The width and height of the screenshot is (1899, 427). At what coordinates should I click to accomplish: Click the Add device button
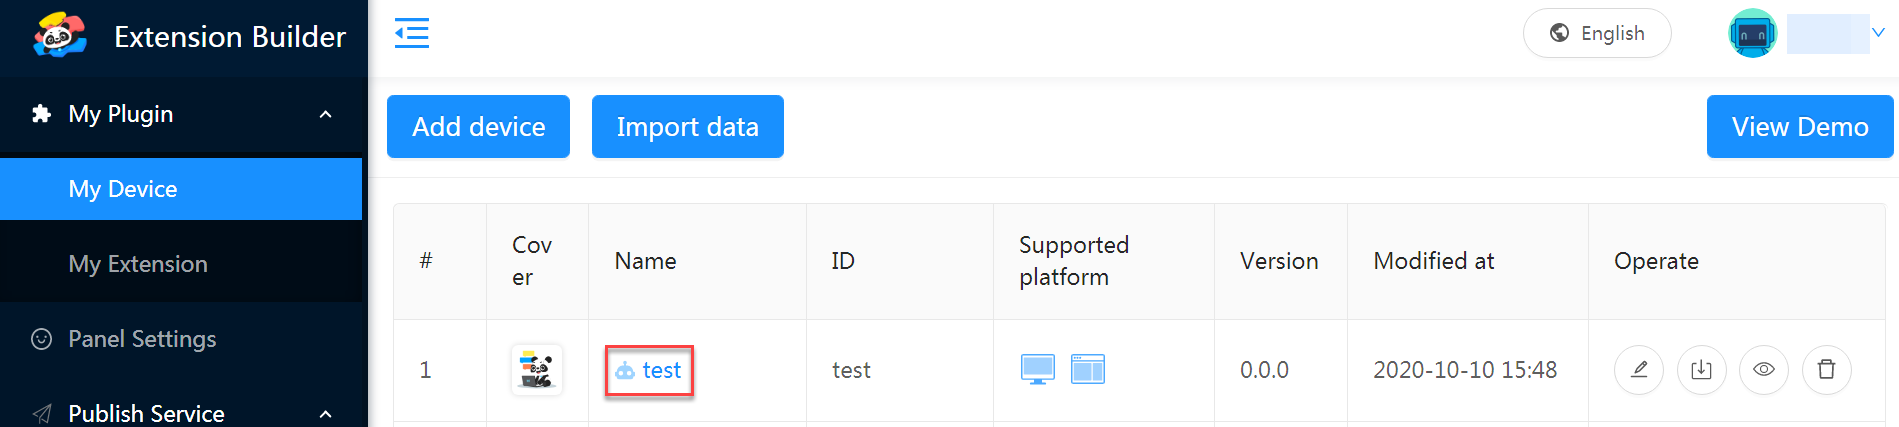478,127
